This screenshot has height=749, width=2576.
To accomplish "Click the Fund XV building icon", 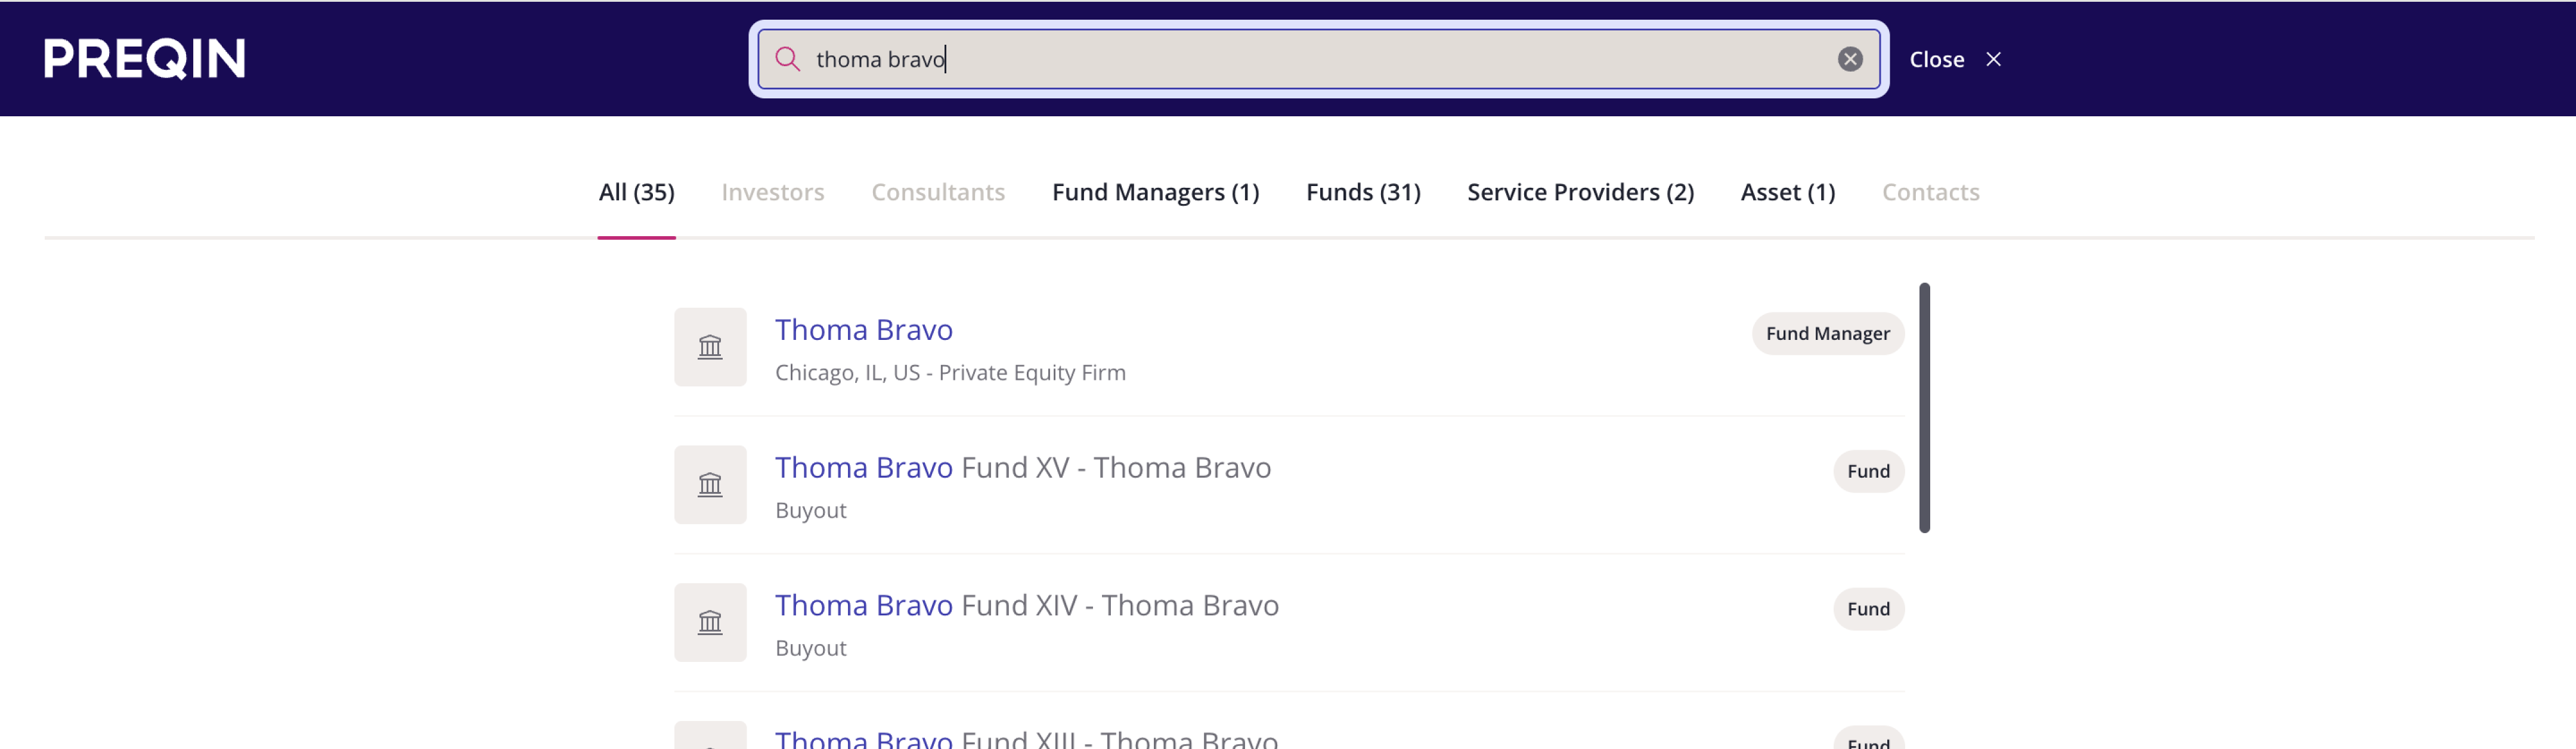I will pos(709,485).
